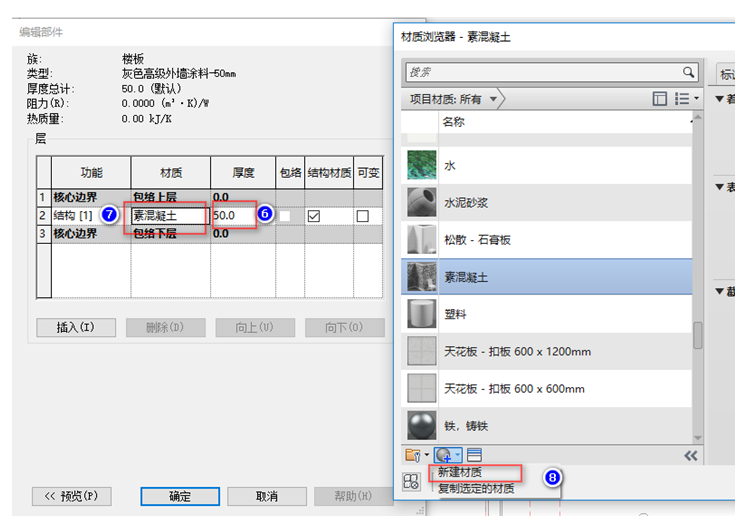Open the 项目材质: 所有 filter dropdown
This screenshot has height=521, width=753.
pos(452,99)
